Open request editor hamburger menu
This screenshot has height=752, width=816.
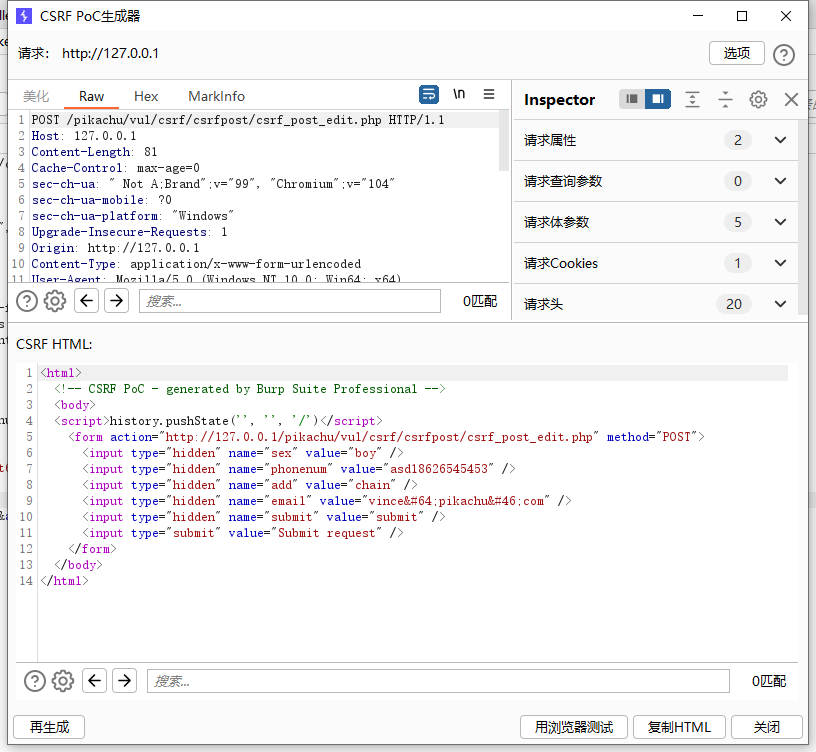[x=489, y=94]
